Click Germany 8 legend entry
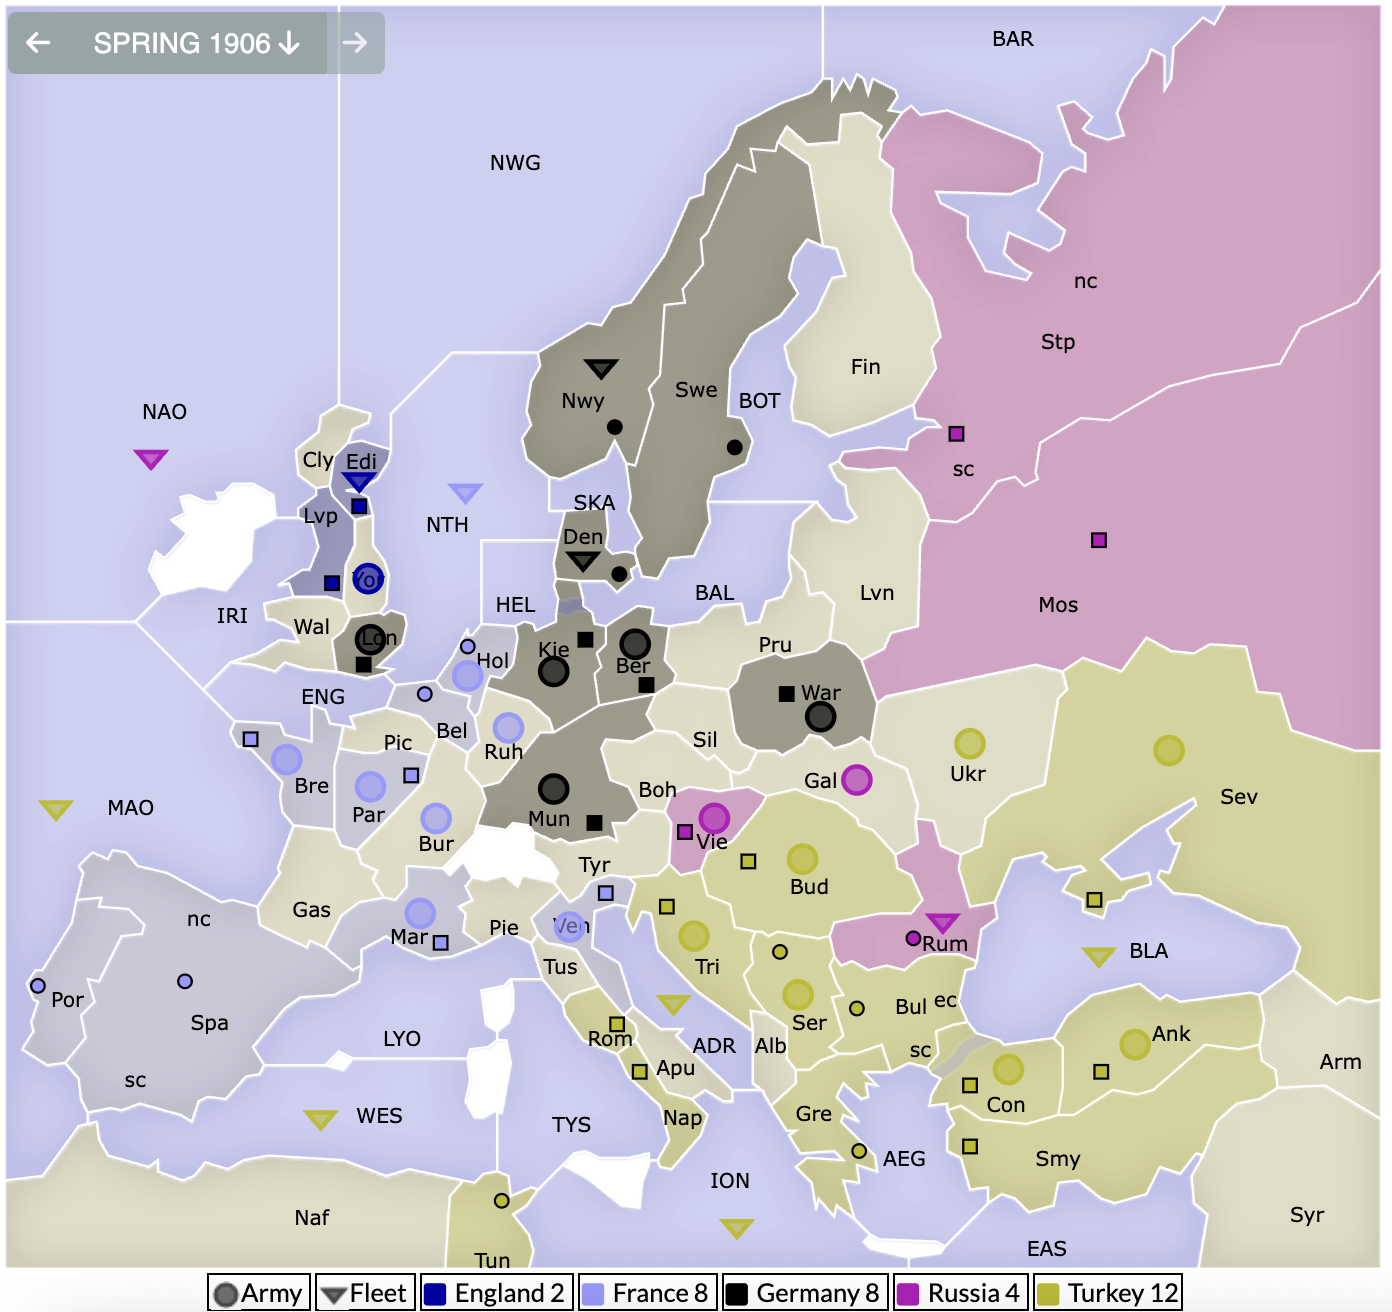1392x1312 pixels. (803, 1293)
